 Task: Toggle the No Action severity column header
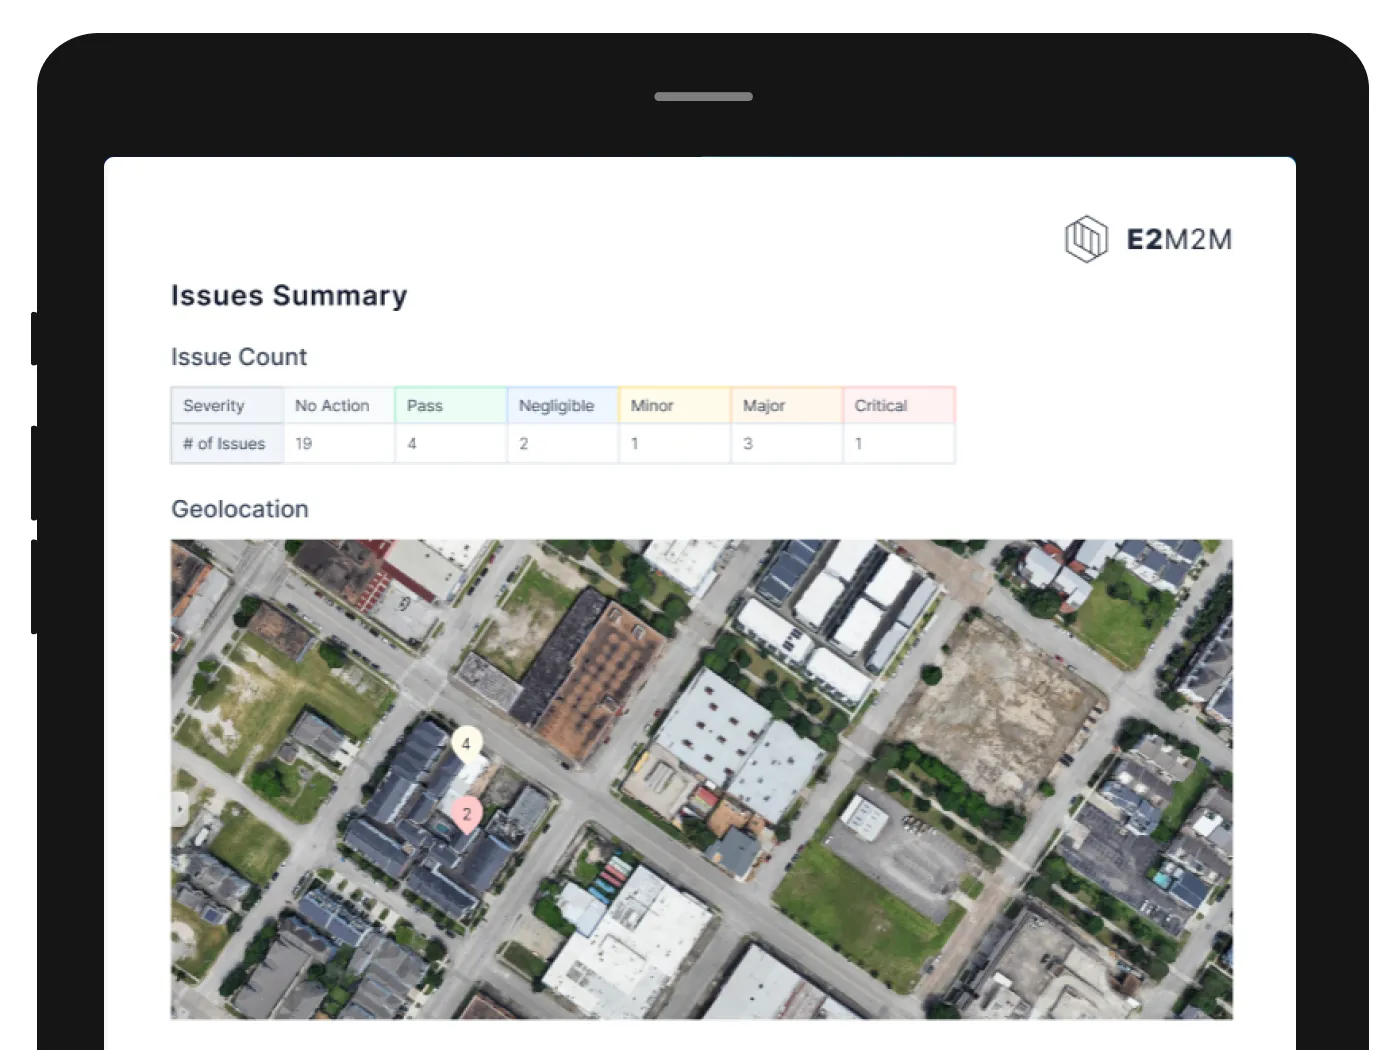click(333, 405)
